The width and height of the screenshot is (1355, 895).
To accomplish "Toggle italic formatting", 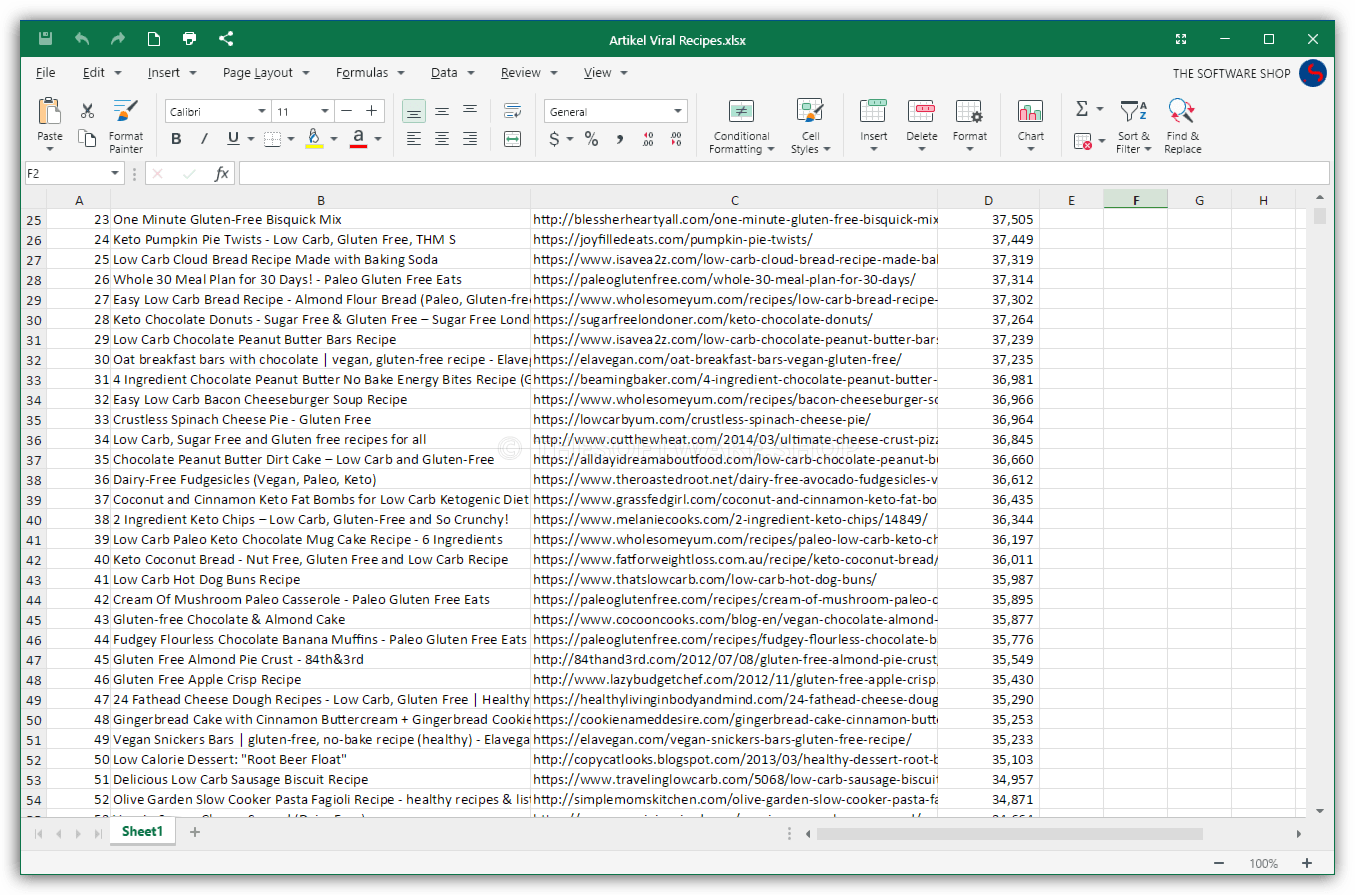I will (205, 139).
